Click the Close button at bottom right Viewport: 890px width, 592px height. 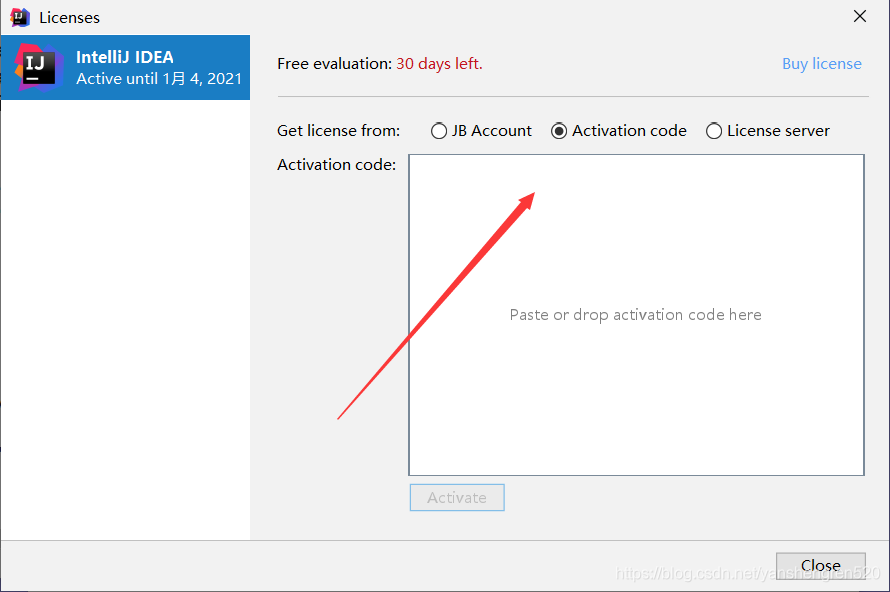coord(820,566)
